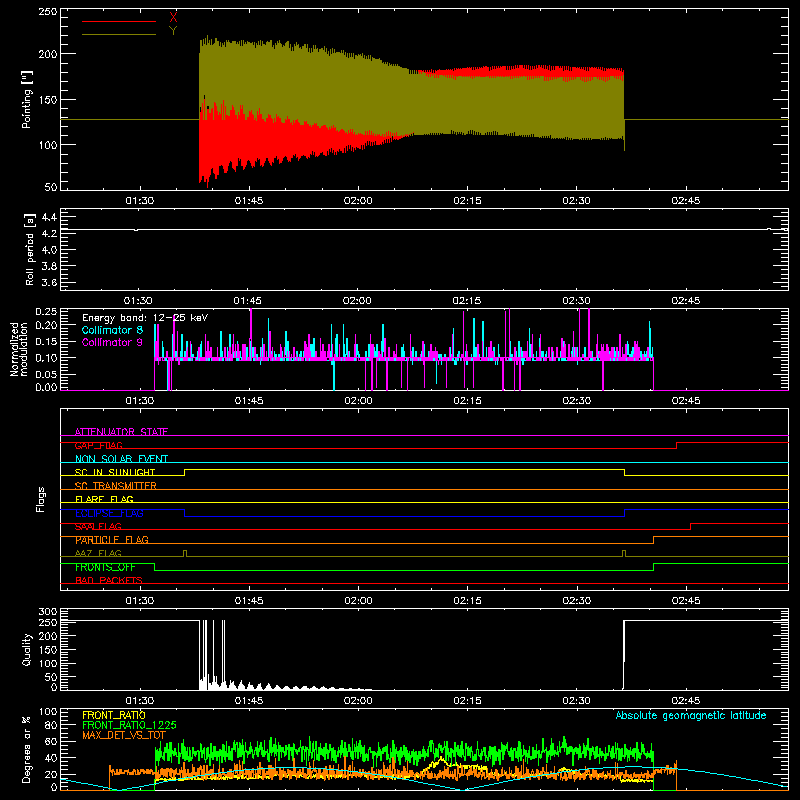Click the 'NON_SOLAR_EVENT' flag label
The height and width of the screenshot is (800, 800).
(x=121, y=459)
